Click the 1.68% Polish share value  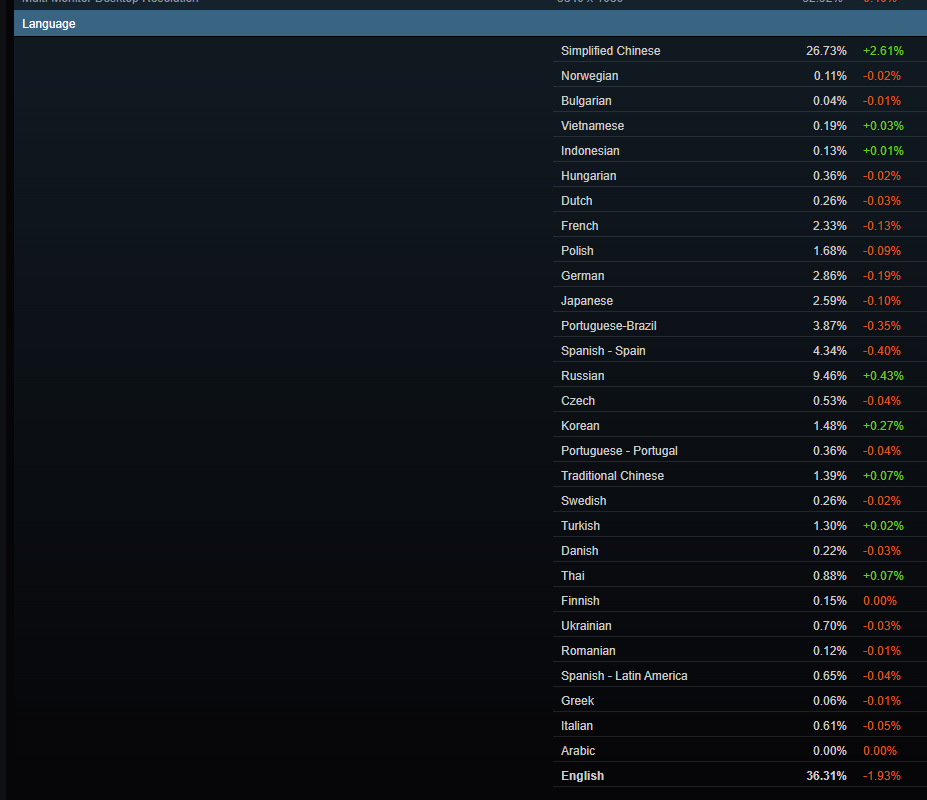829,251
